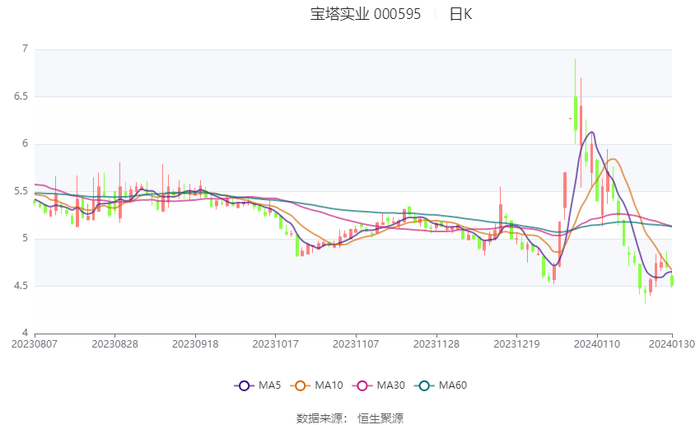700x425 pixels.
Task: Toggle the MA30 legend series
Action: coord(379,385)
